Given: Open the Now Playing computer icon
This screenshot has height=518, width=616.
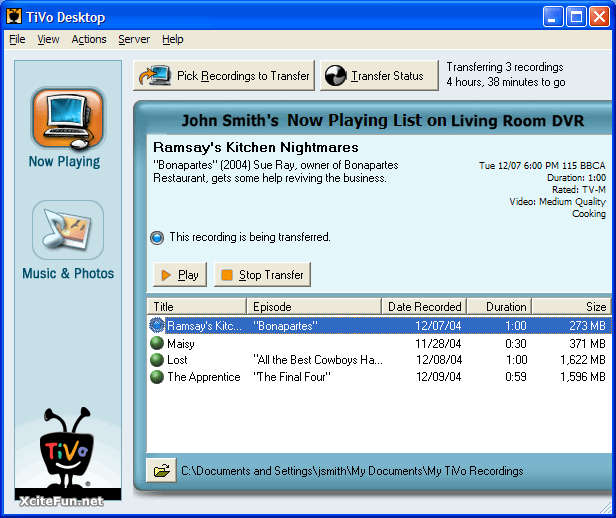Looking at the screenshot, I should (x=68, y=119).
